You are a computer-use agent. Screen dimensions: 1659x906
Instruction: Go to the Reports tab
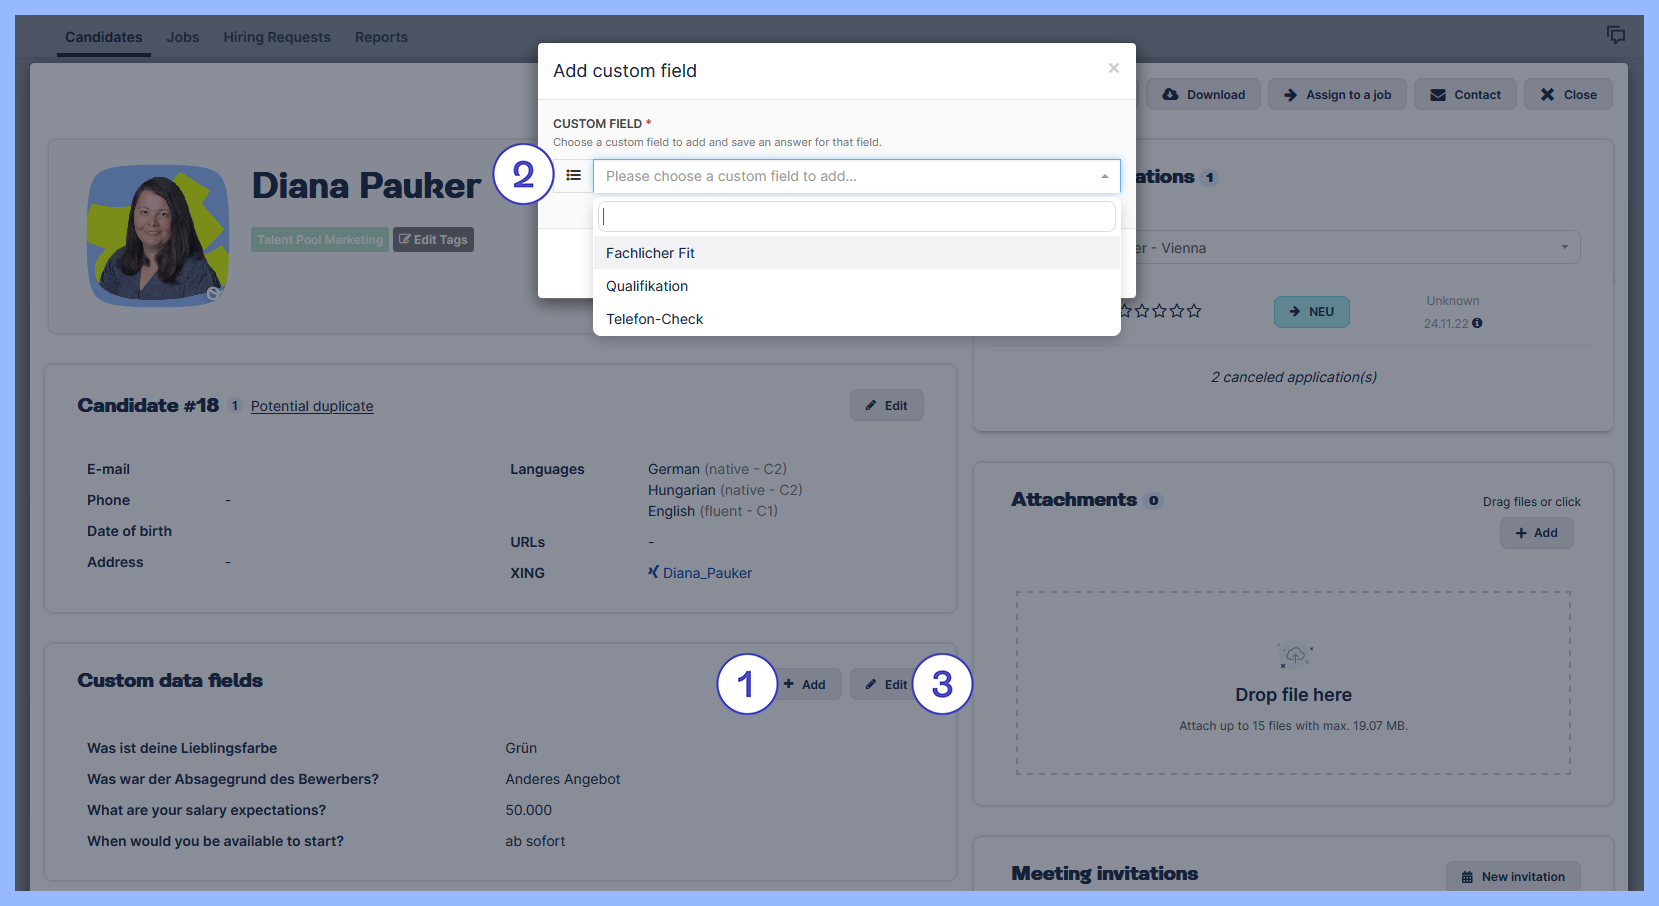click(381, 37)
